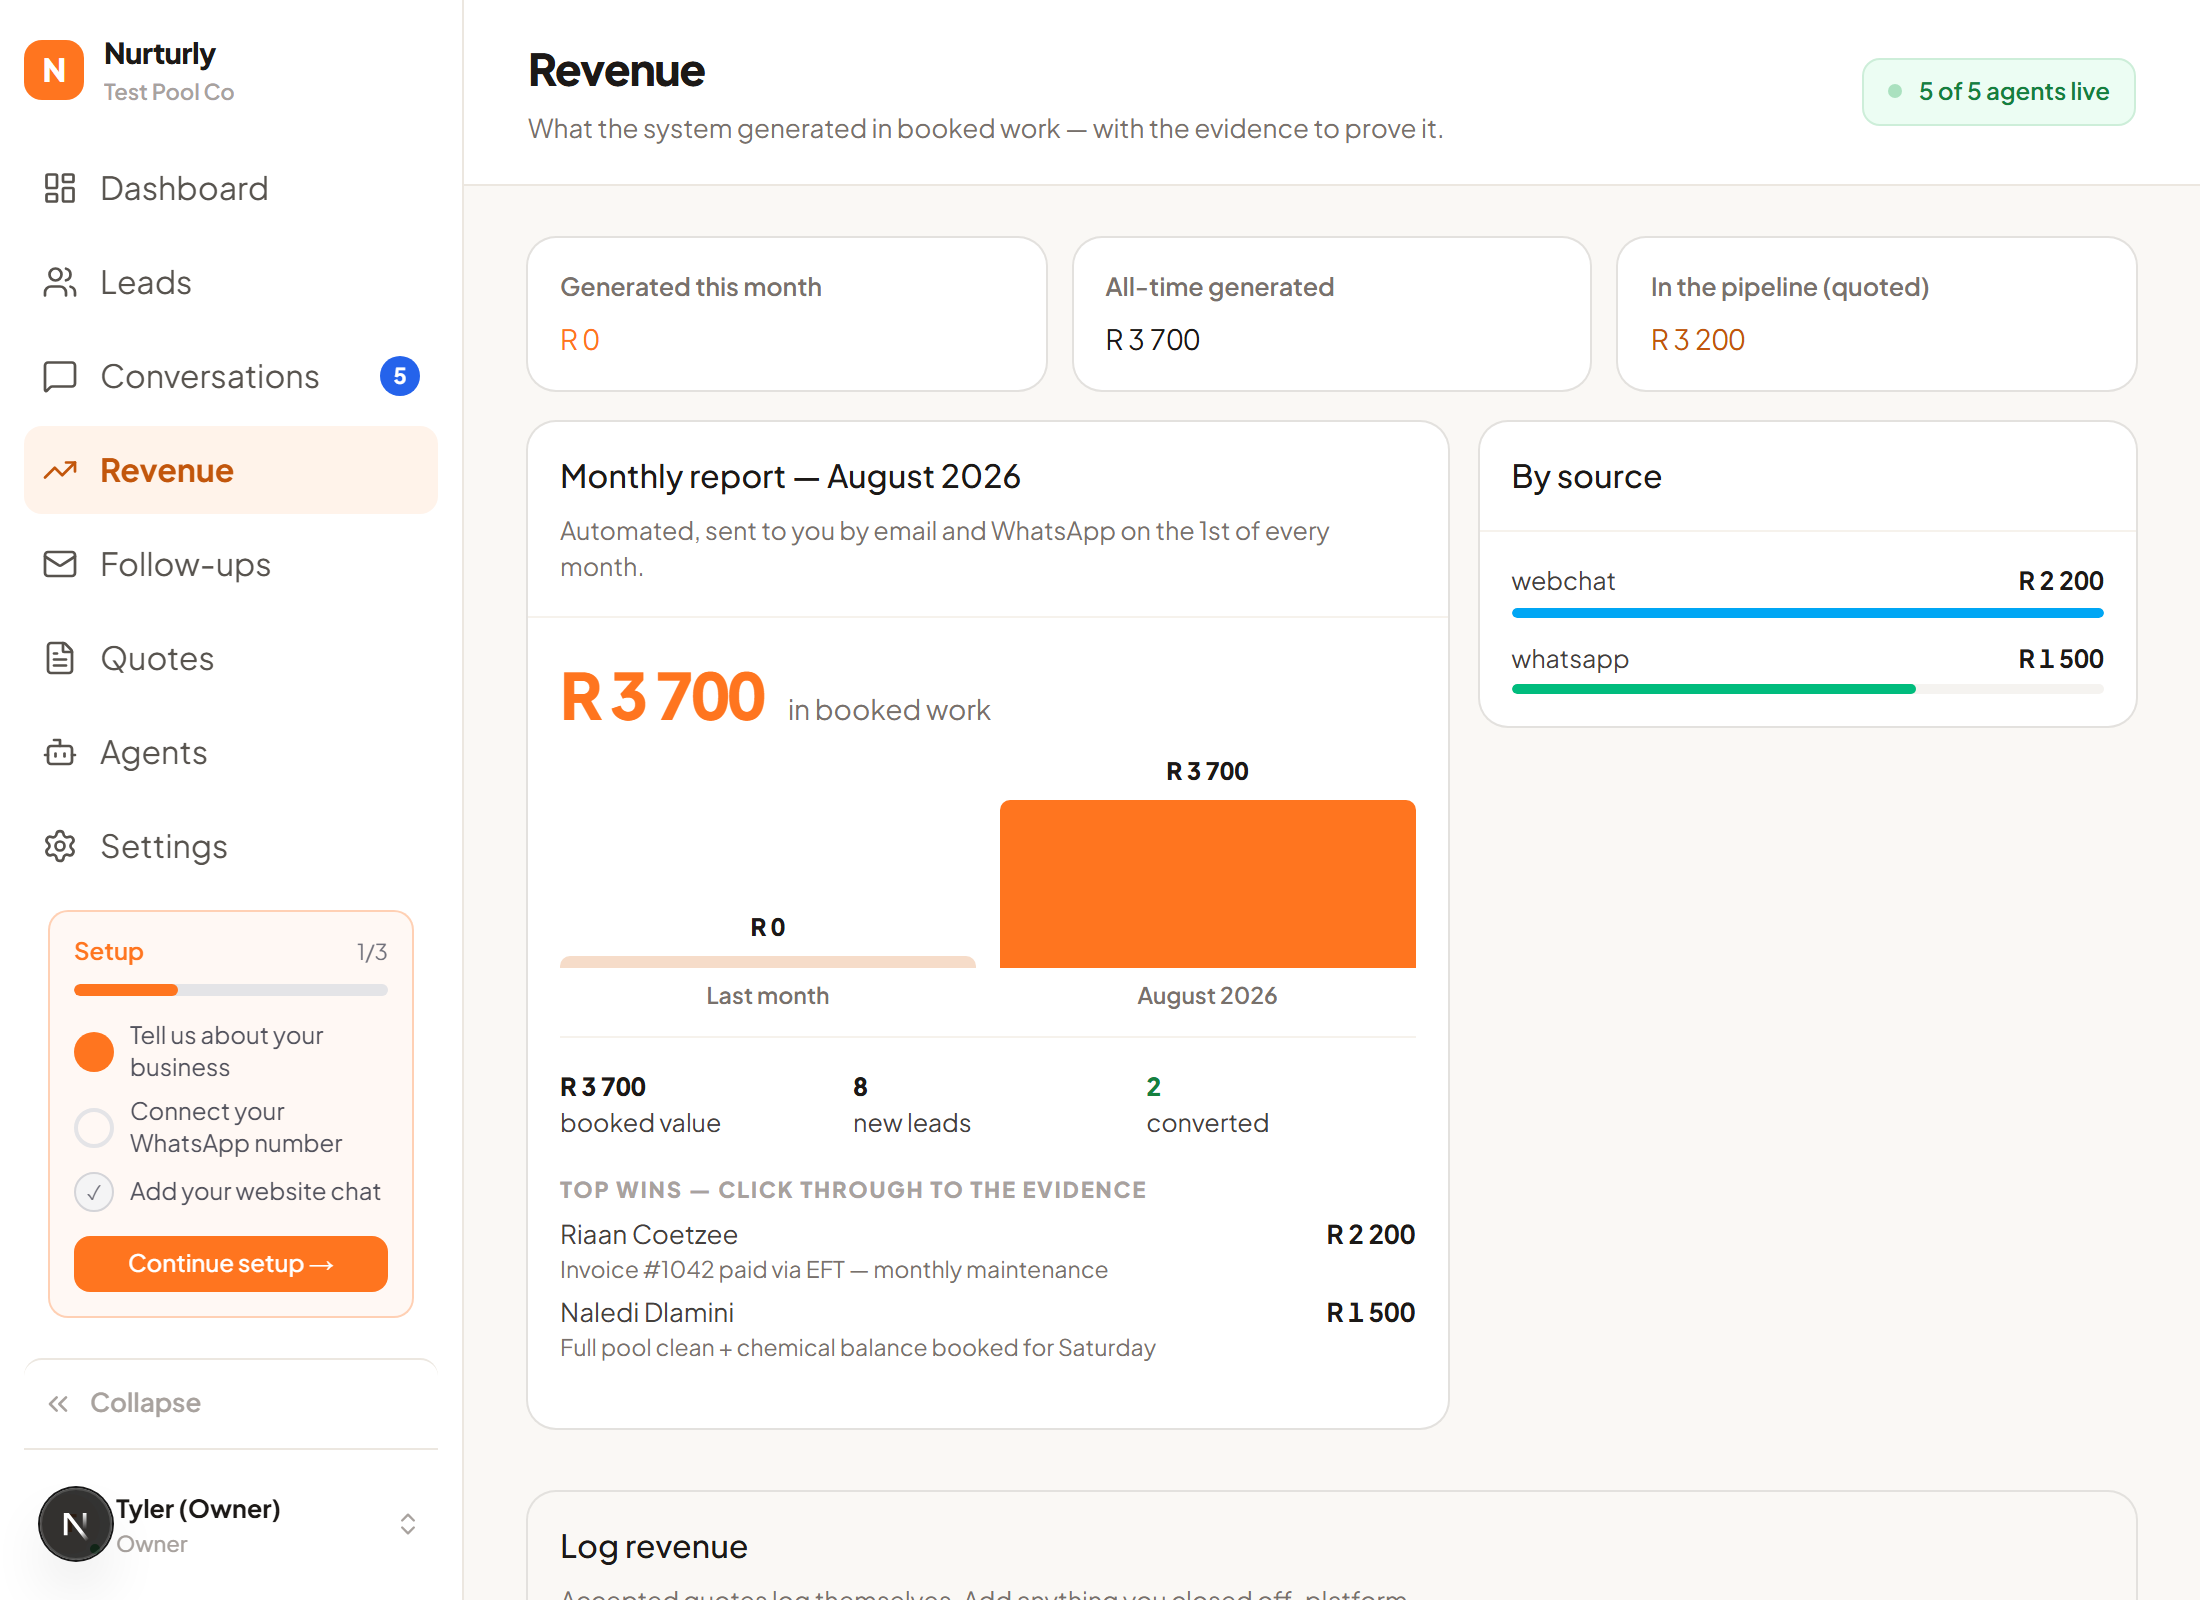Click the Last month chart bar
The height and width of the screenshot is (1600, 2200).
click(x=768, y=962)
